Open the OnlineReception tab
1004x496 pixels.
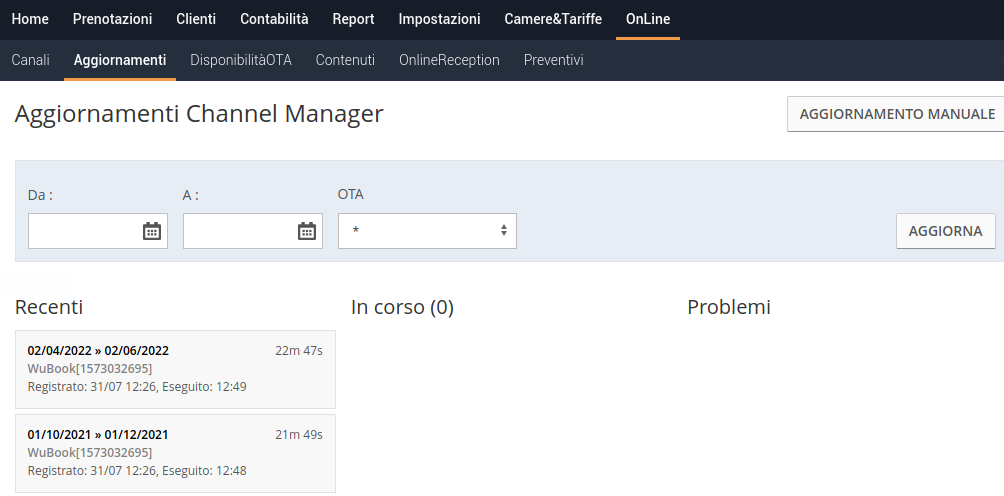[449, 60]
